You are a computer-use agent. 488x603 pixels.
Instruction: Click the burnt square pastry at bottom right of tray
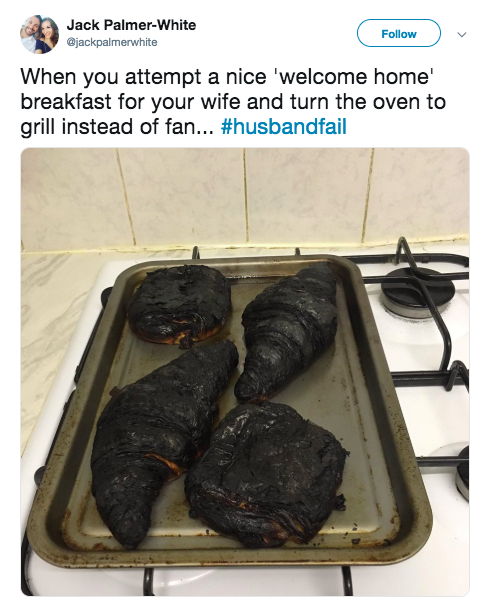pos(265,473)
